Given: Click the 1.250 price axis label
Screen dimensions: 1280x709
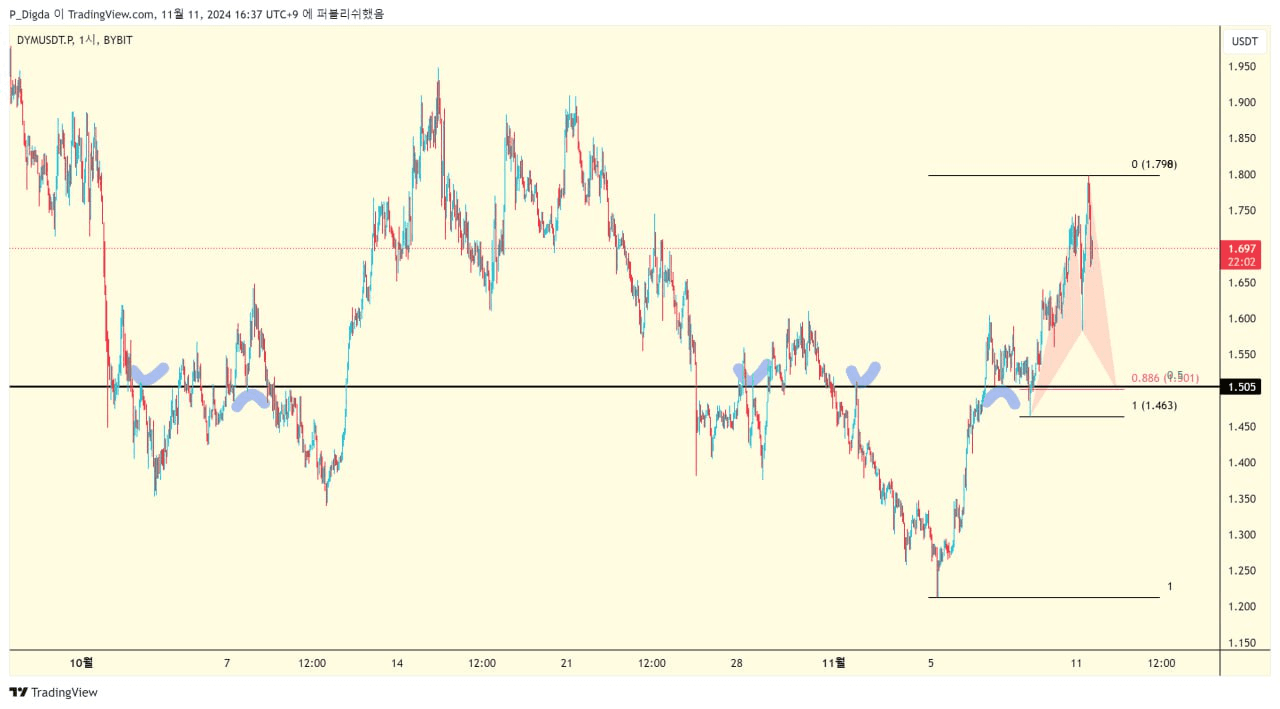Looking at the screenshot, I should [x=1242, y=571].
